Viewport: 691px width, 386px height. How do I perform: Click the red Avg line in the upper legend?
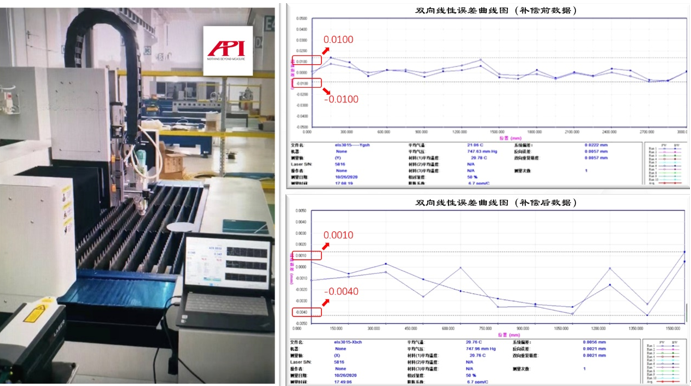point(669,183)
